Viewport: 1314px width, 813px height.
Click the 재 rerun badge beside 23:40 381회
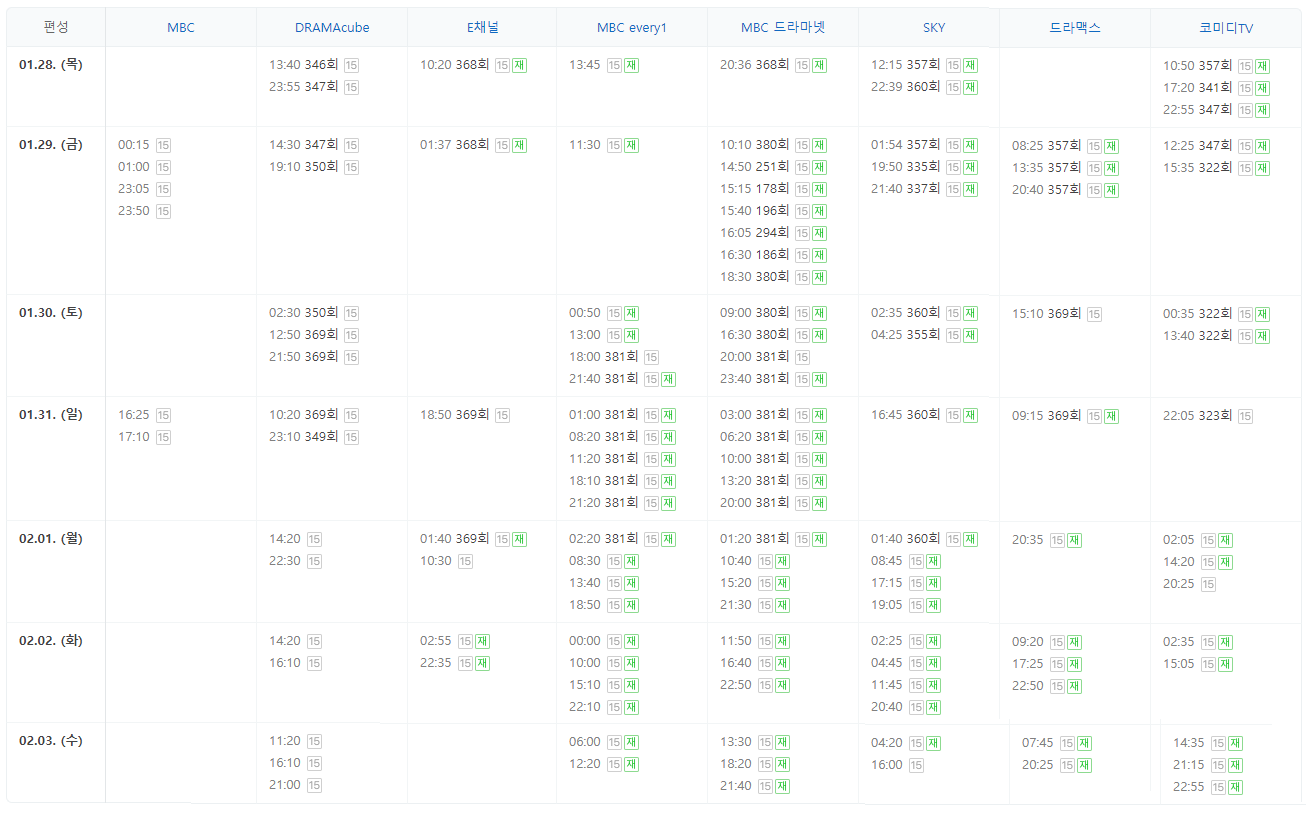[819, 379]
